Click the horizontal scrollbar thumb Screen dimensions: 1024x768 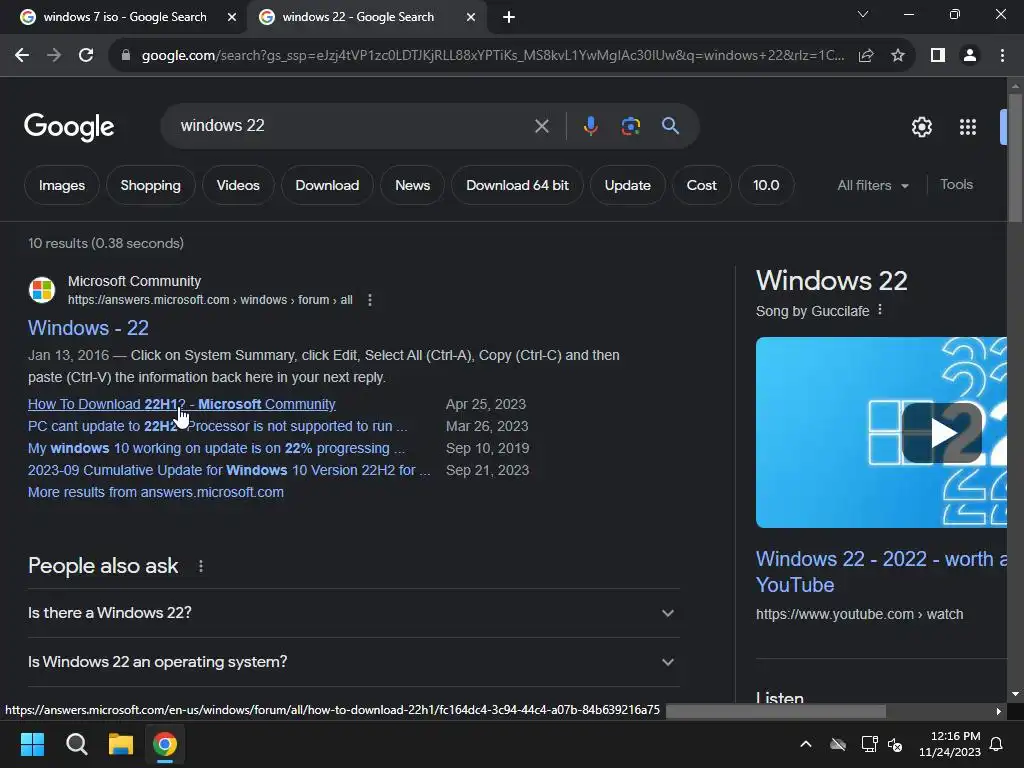(776, 711)
